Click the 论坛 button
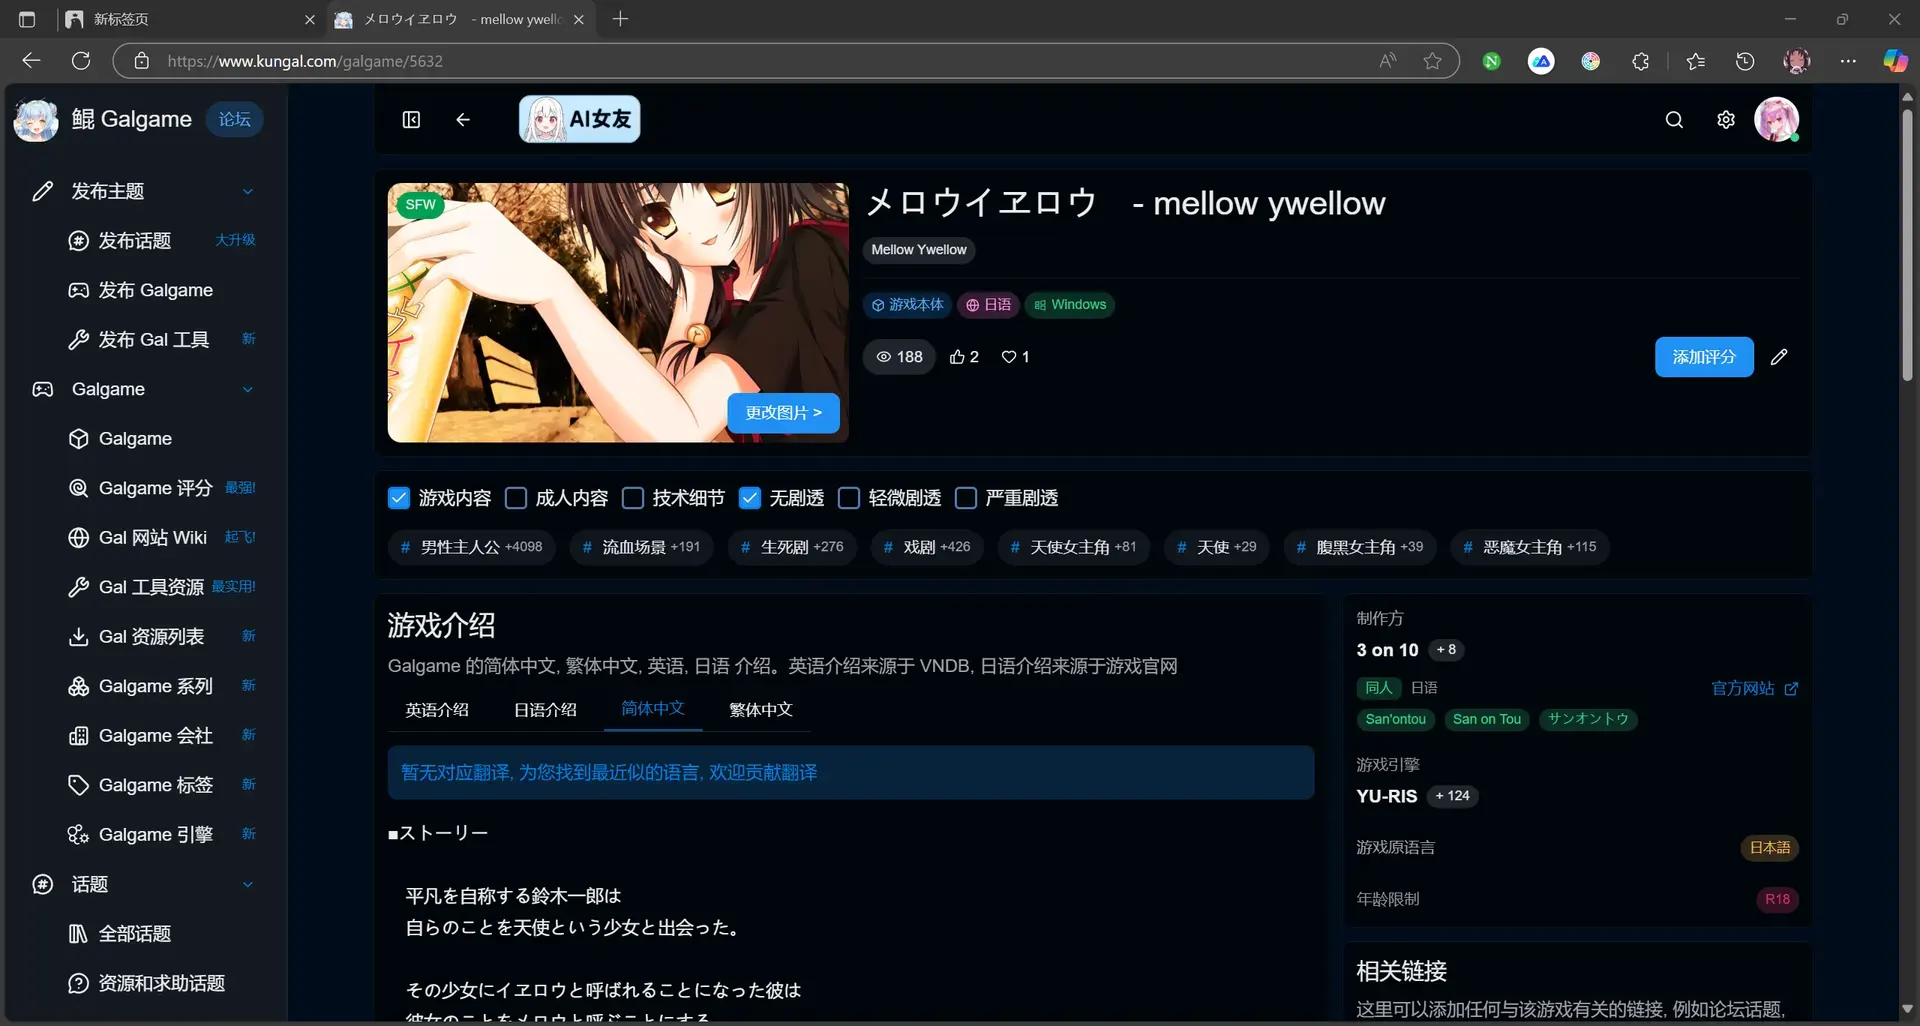1920x1026 pixels. coord(235,120)
